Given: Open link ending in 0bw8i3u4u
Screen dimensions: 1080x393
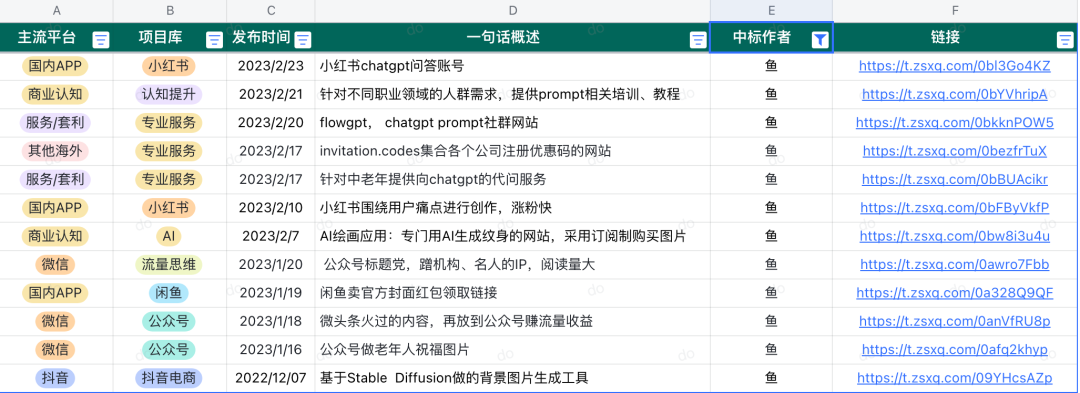Looking at the screenshot, I should pyautogui.click(x=955, y=236).
